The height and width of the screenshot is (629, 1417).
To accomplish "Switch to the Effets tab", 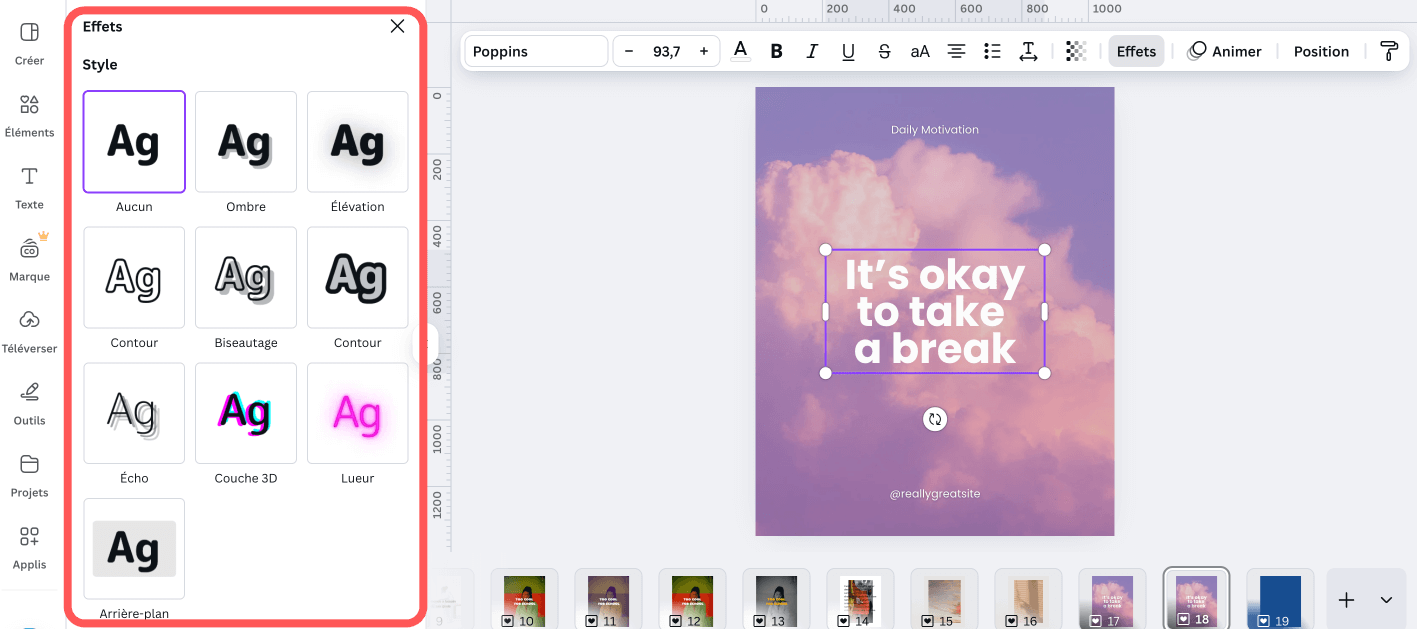I will click(x=1135, y=50).
